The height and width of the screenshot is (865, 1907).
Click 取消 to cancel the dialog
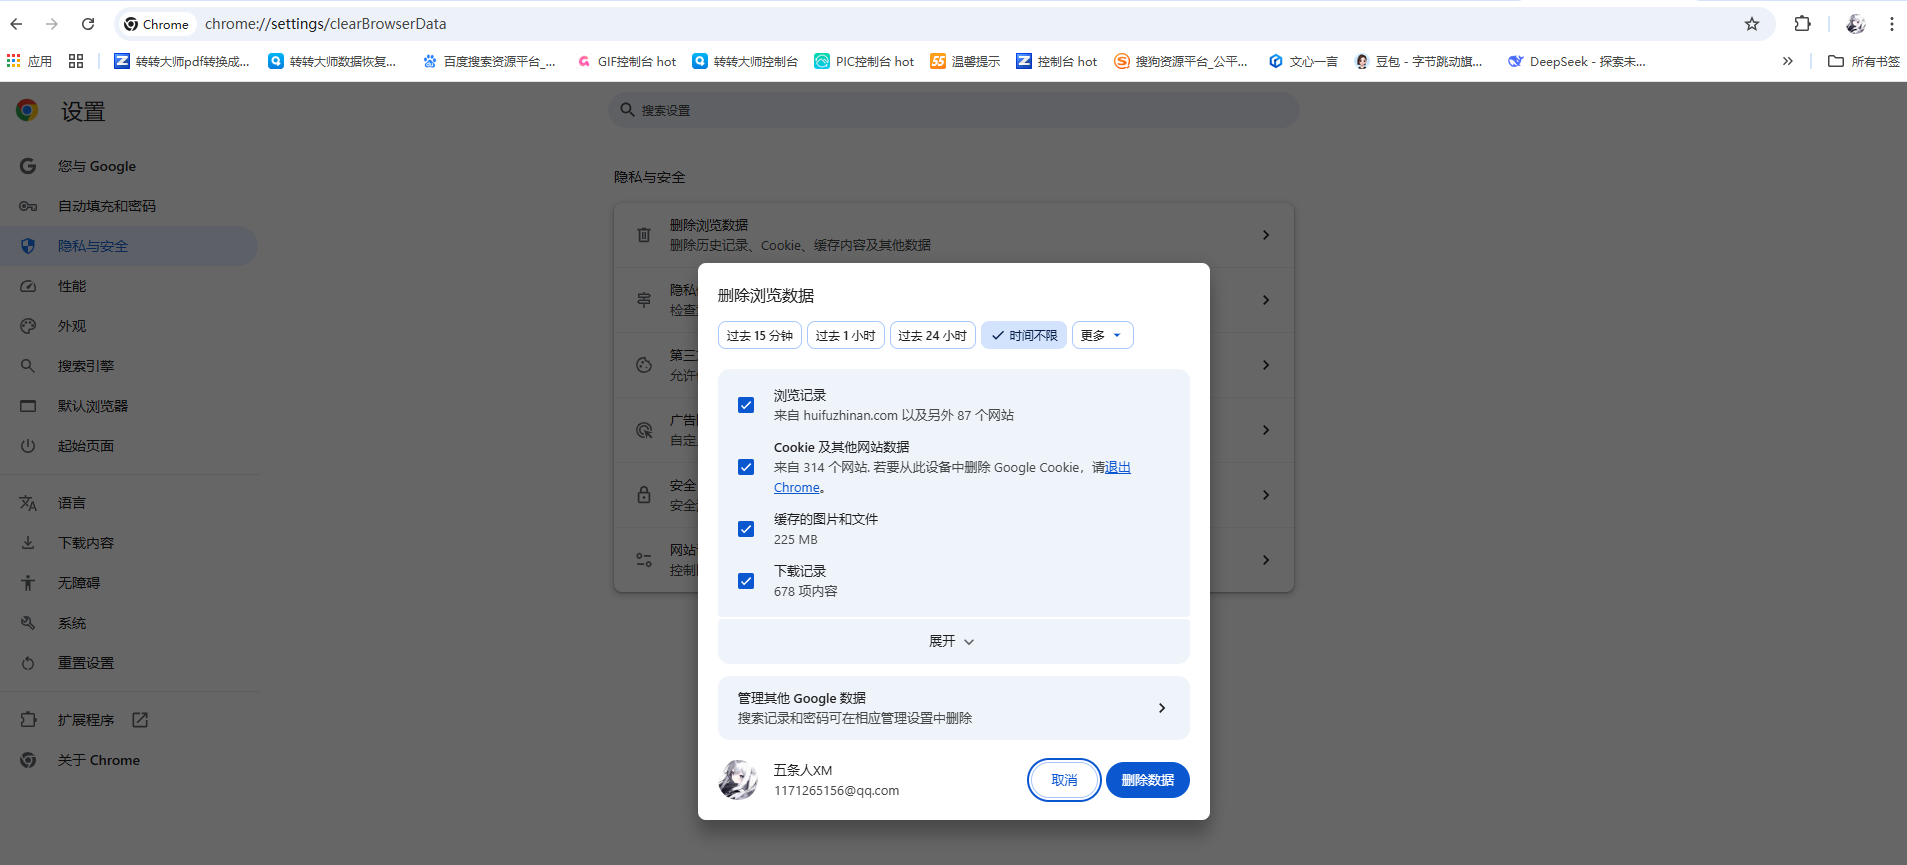pyautogui.click(x=1064, y=780)
